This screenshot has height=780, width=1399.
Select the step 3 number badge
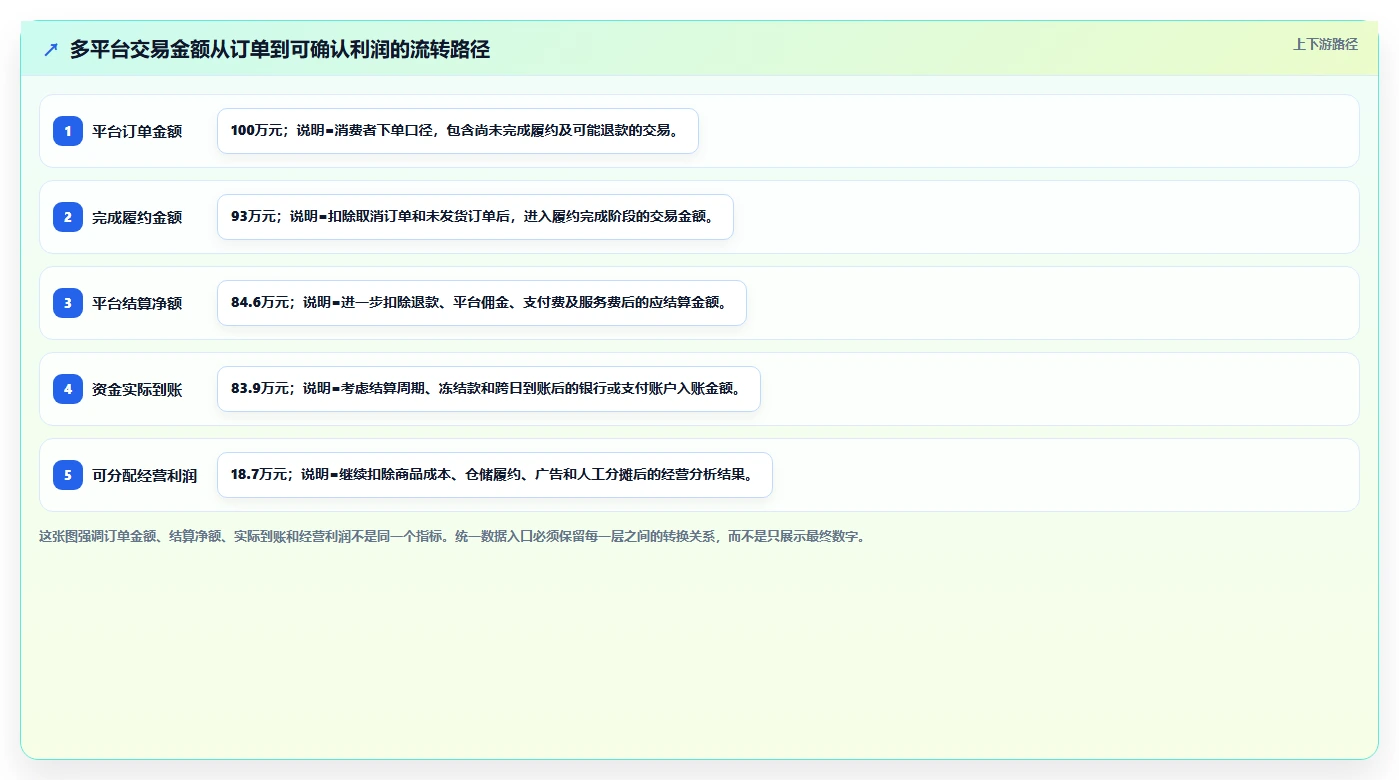point(68,303)
